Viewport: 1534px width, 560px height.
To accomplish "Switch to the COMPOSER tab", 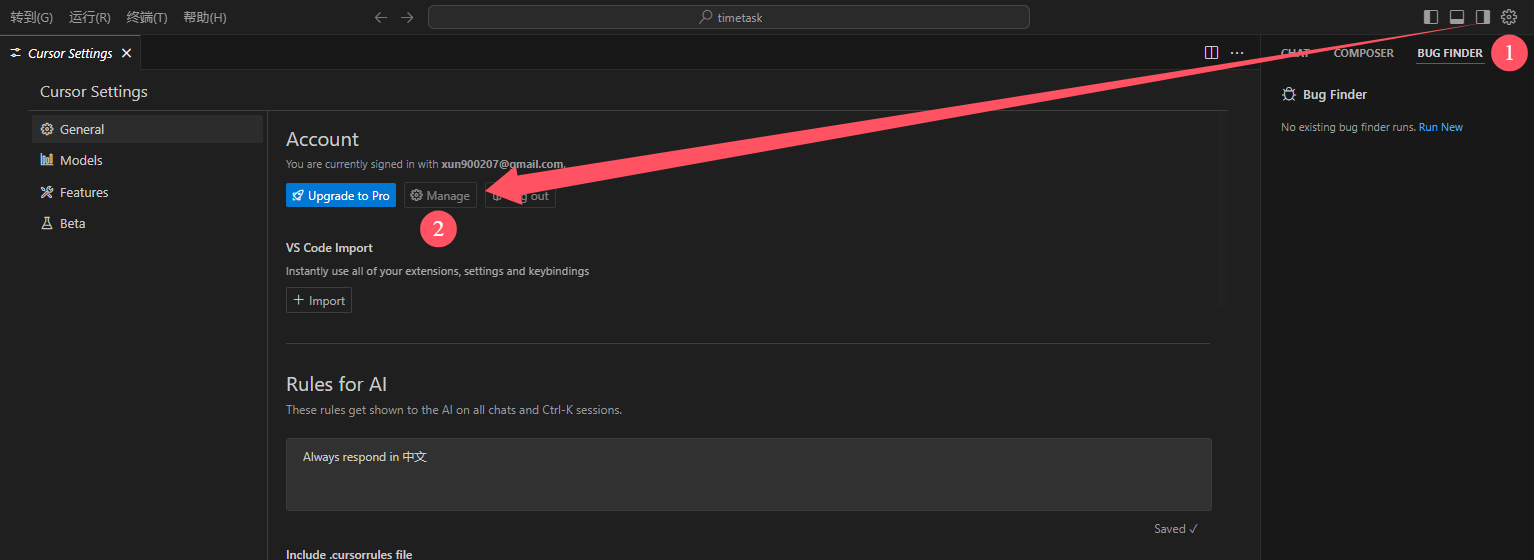I will (x=1363, y=53).
